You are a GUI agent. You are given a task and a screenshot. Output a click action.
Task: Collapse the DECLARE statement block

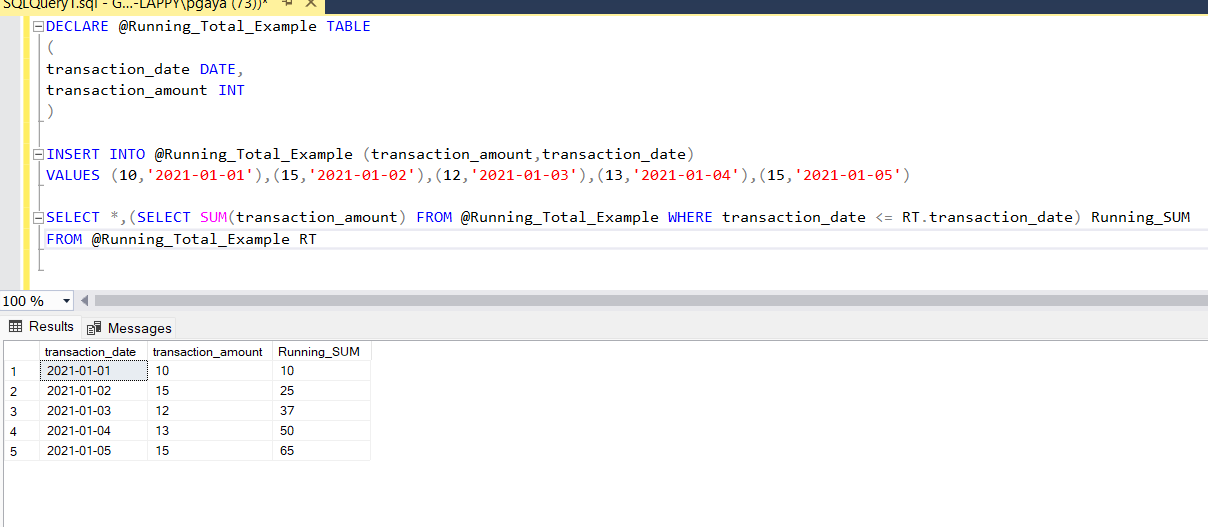point(38,27)
